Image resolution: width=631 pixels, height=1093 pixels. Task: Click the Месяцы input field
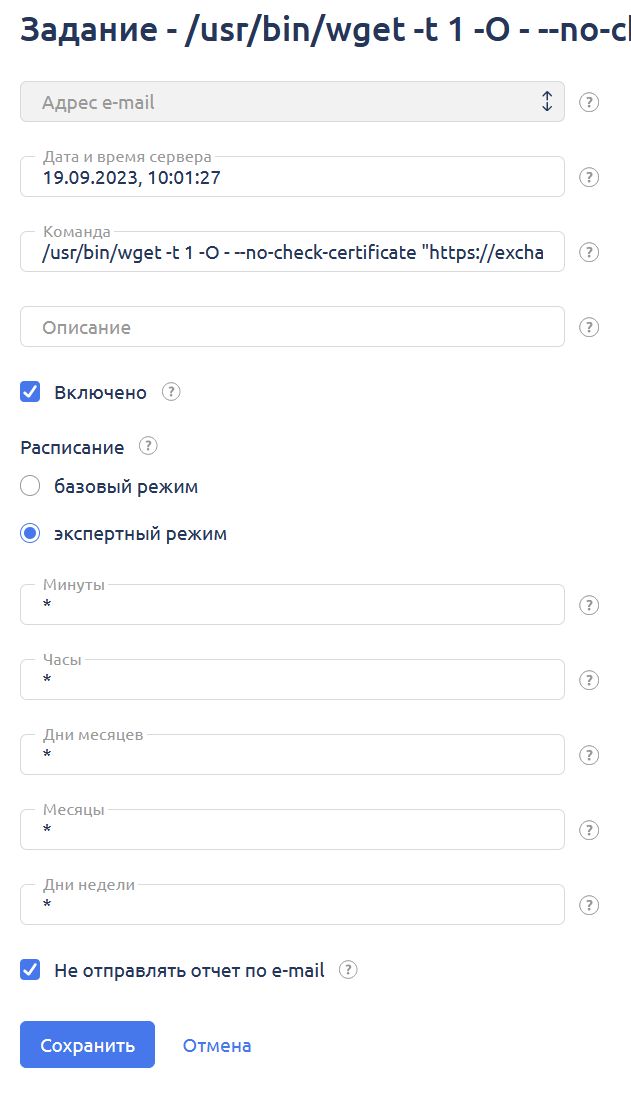292,831
